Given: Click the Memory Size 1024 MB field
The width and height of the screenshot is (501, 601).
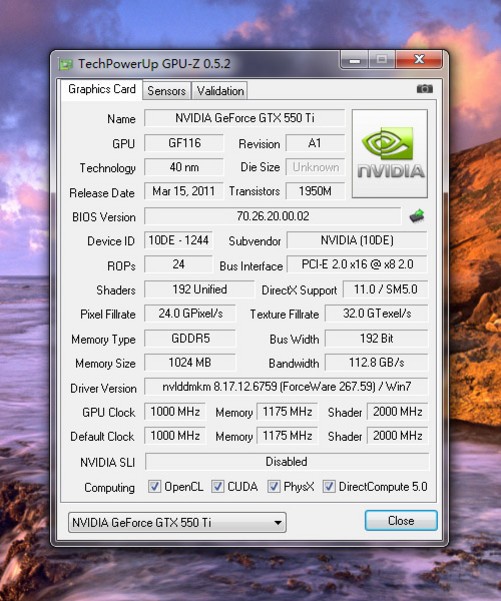Looking at the screenshot, I should (190, 363).
